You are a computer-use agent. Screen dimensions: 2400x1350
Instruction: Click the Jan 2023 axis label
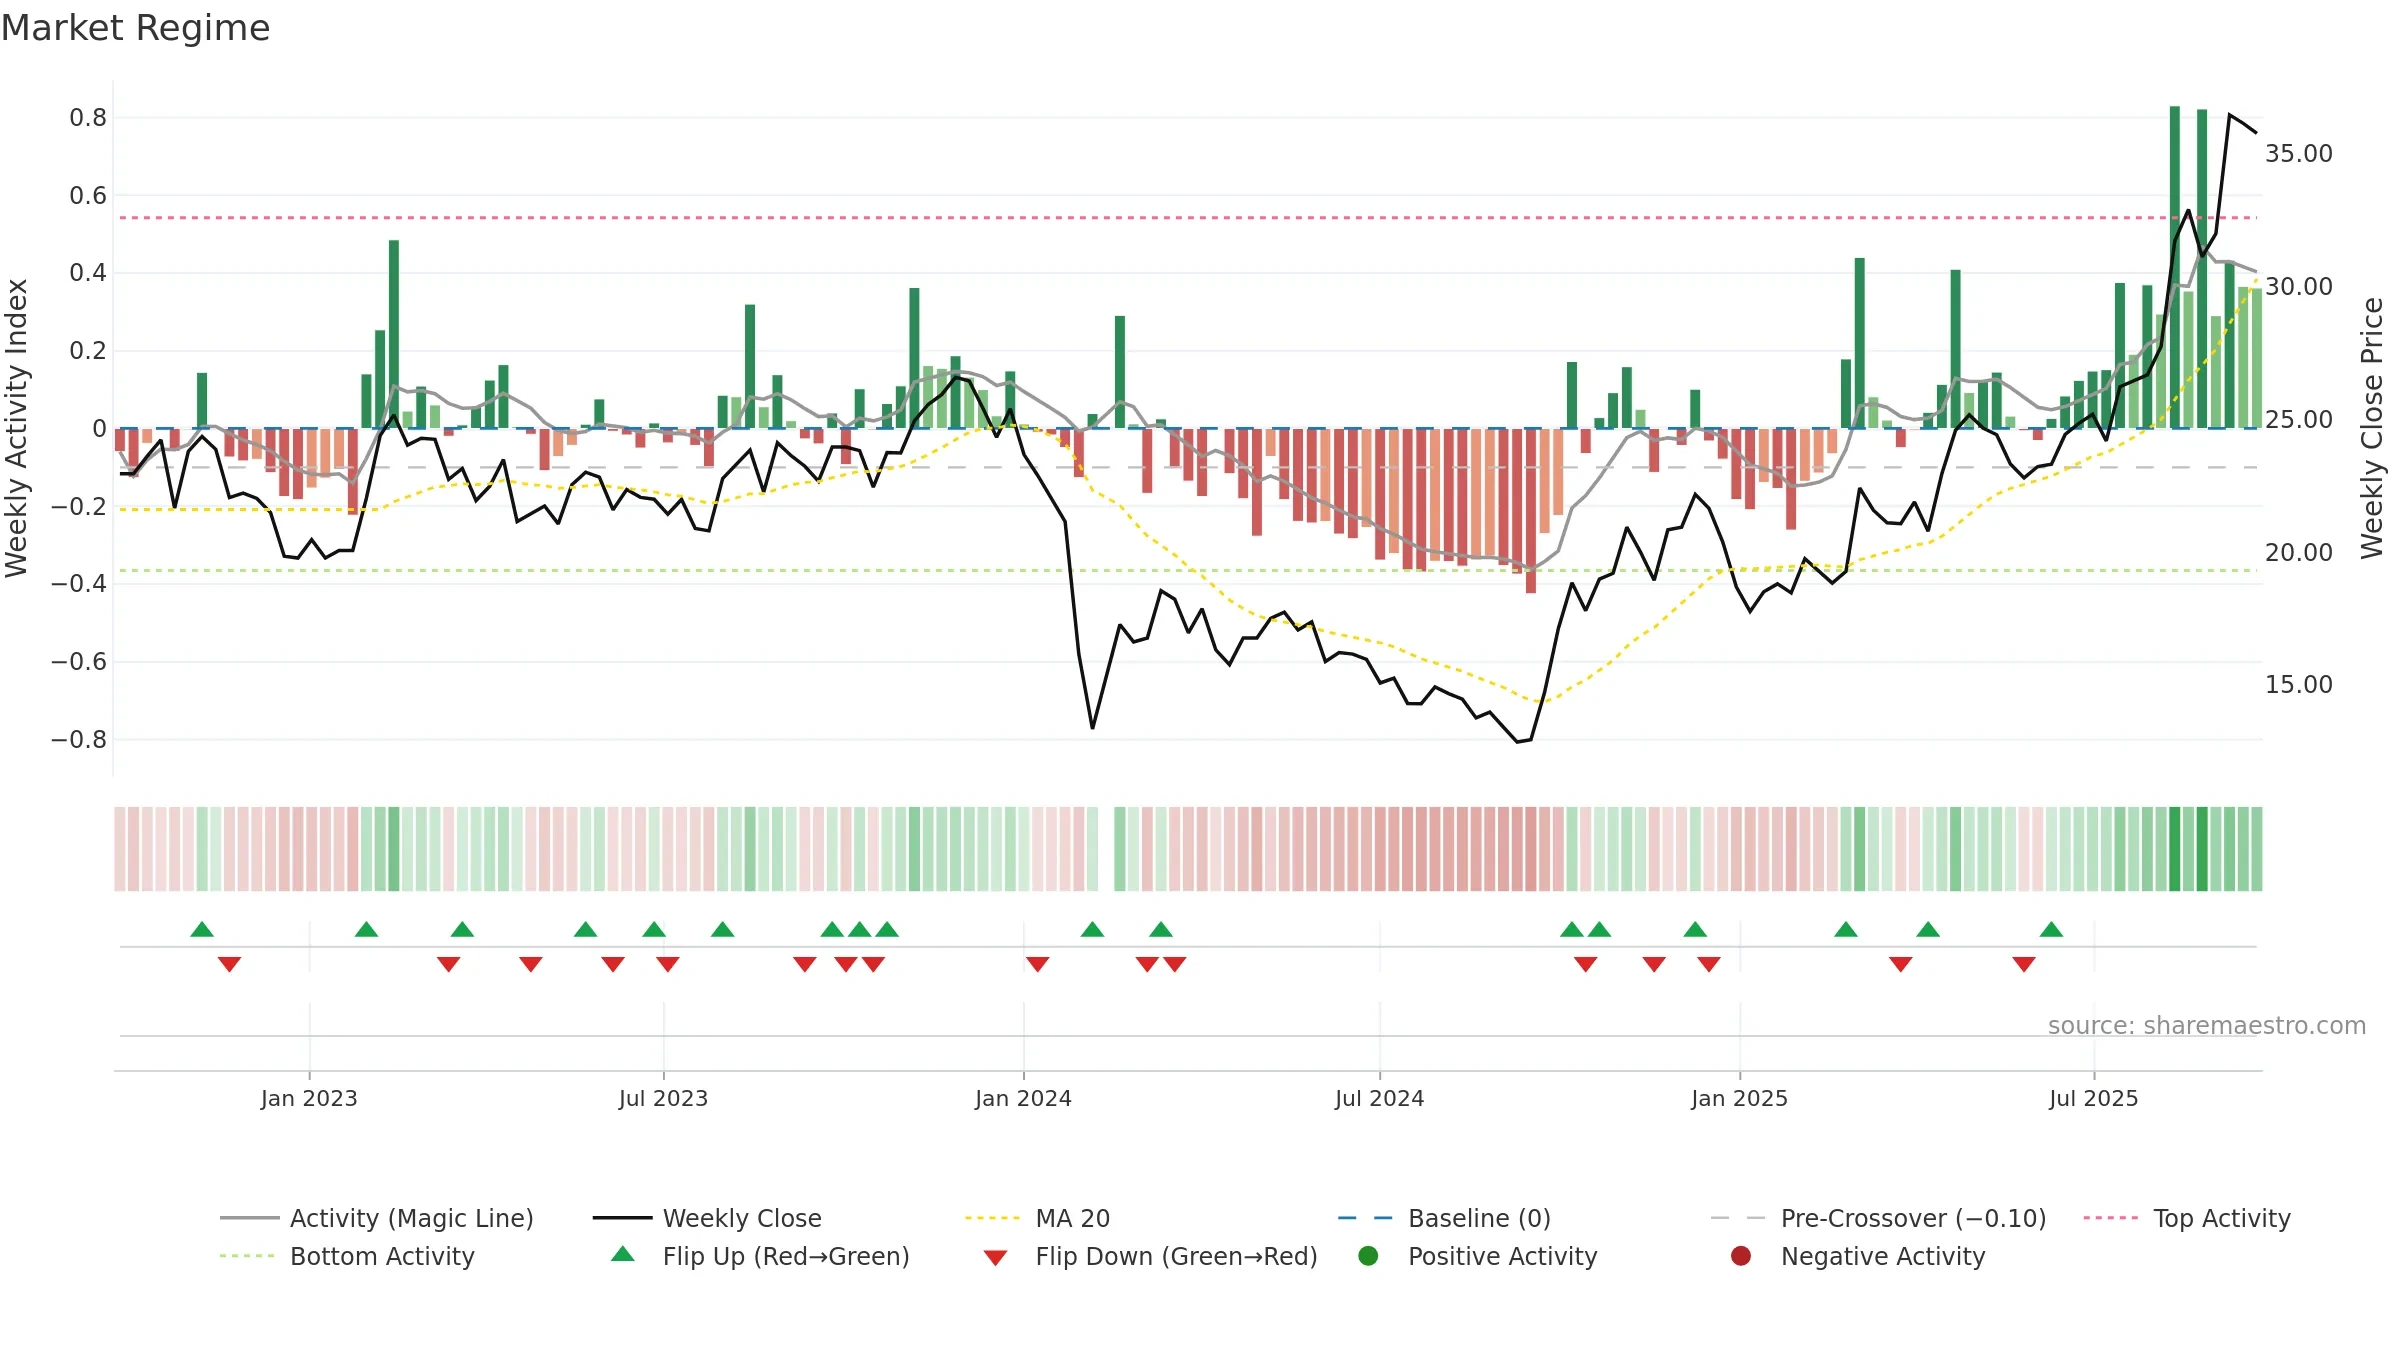pos(309,1098)
